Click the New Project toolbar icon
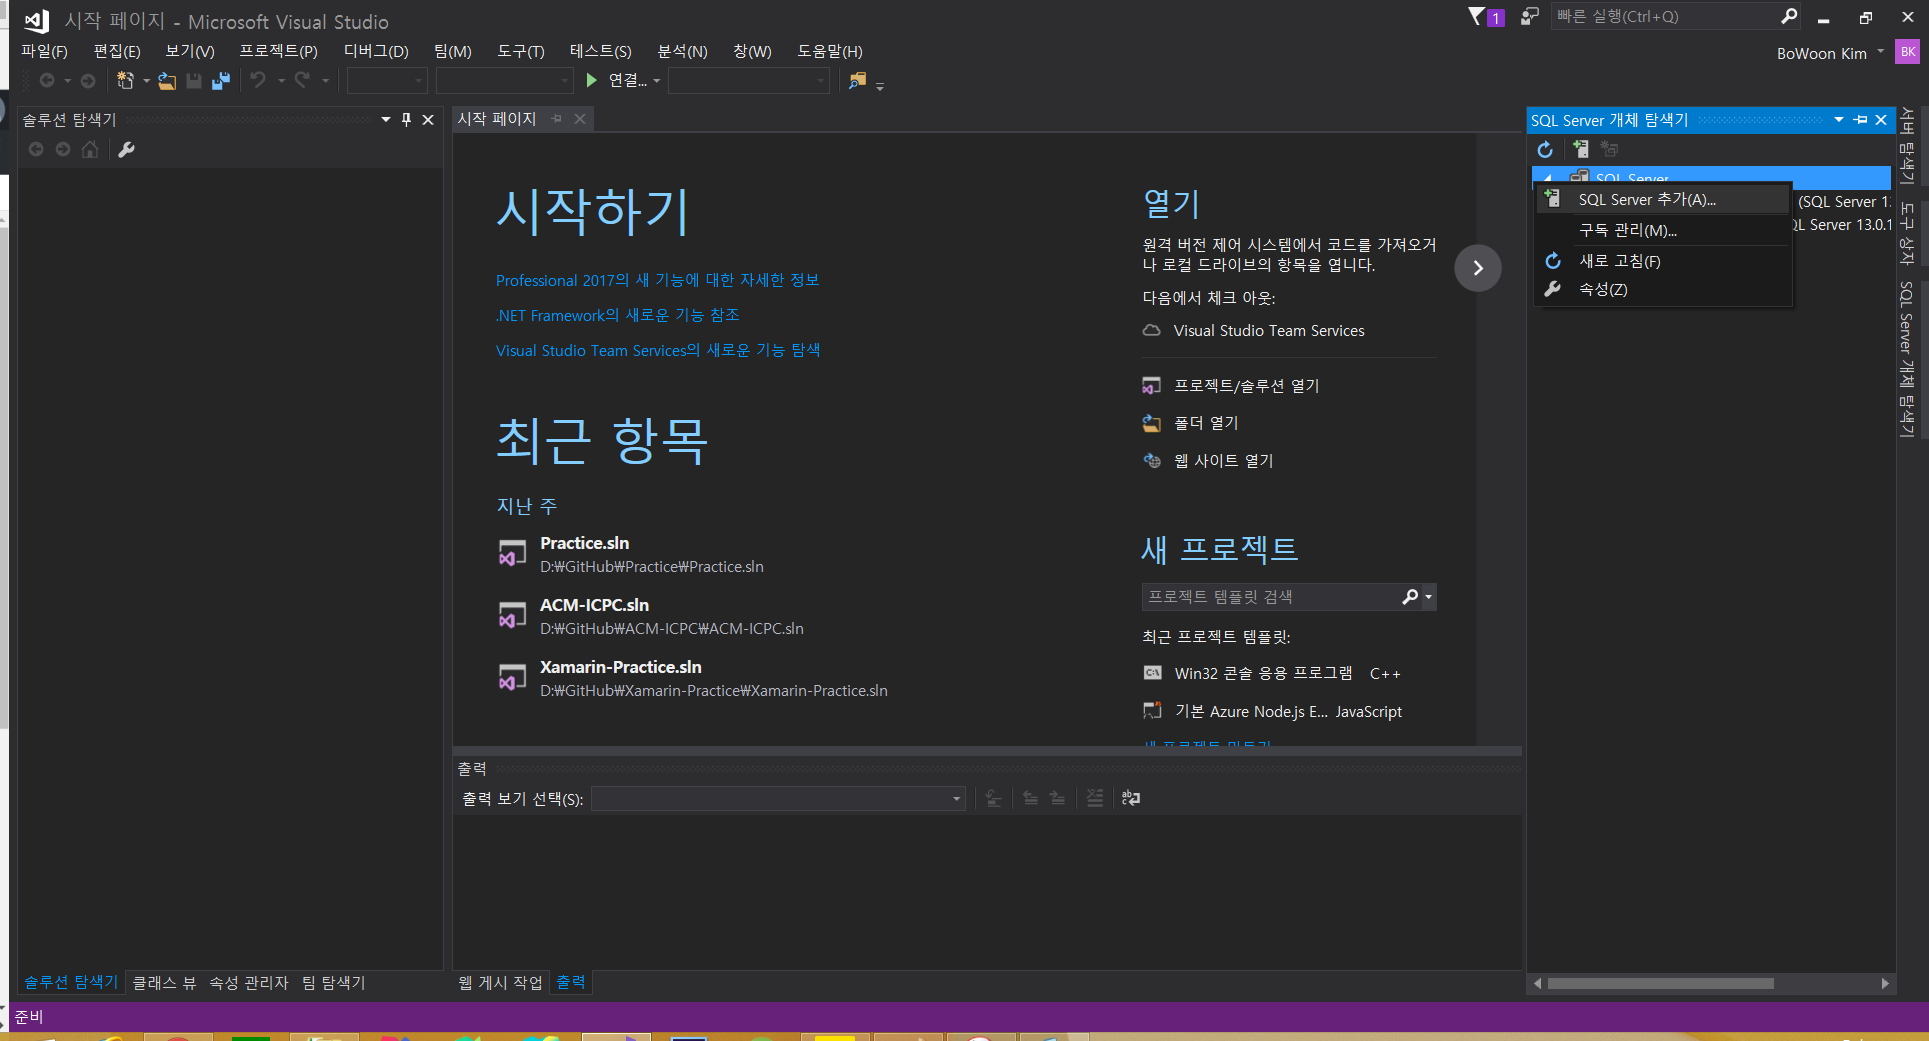 [125, 80]
